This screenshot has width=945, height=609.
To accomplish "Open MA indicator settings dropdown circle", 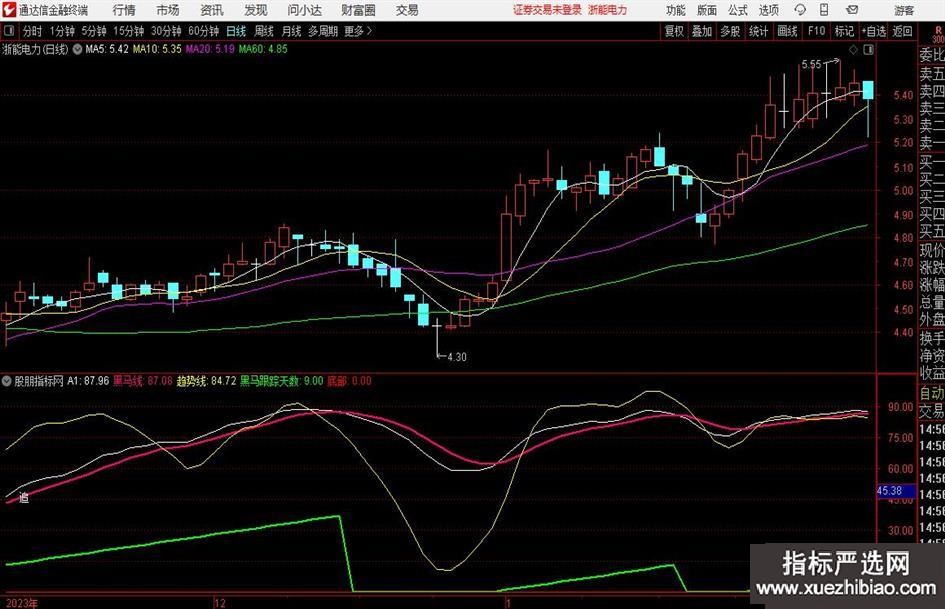I will (x=77, y=49).
